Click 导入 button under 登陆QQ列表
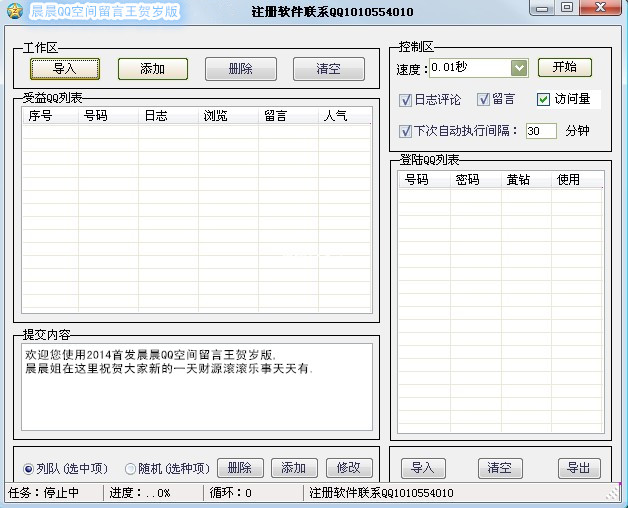 tap(423, 468)
